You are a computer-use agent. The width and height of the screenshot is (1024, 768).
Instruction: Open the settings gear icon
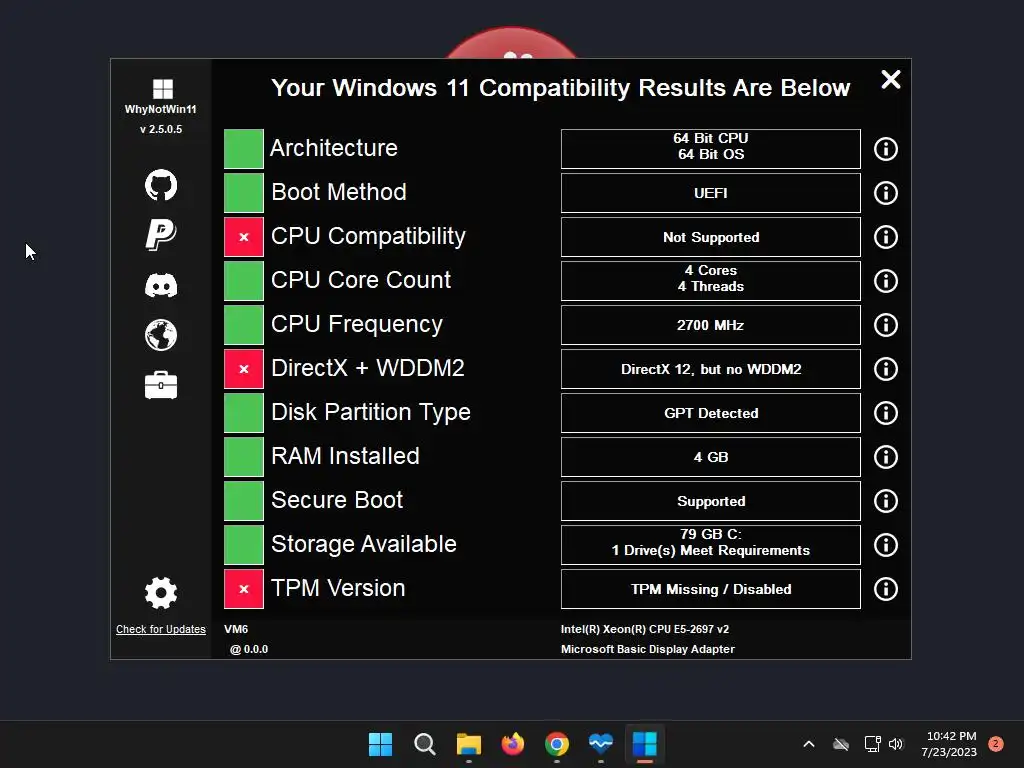click(x=161, y=593)
